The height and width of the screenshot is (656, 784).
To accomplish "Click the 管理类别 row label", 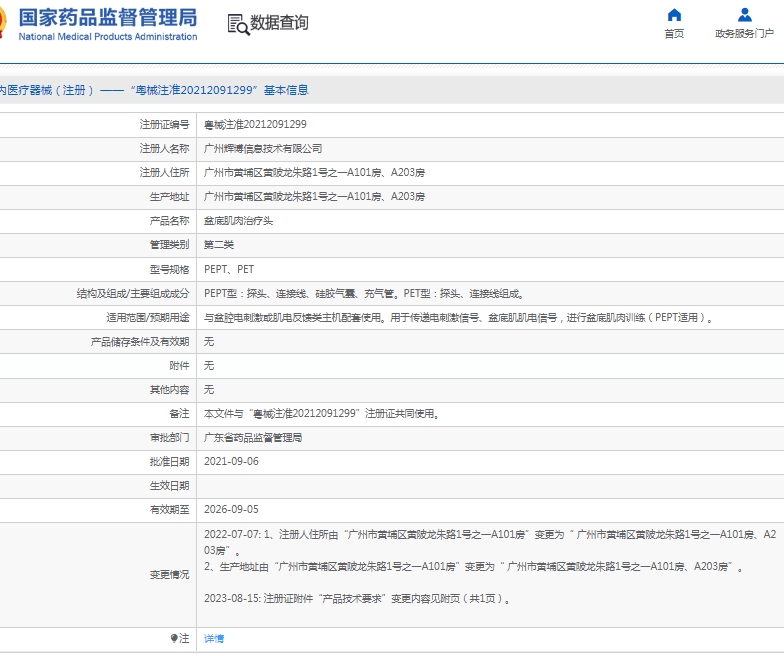I will [170, 244].
